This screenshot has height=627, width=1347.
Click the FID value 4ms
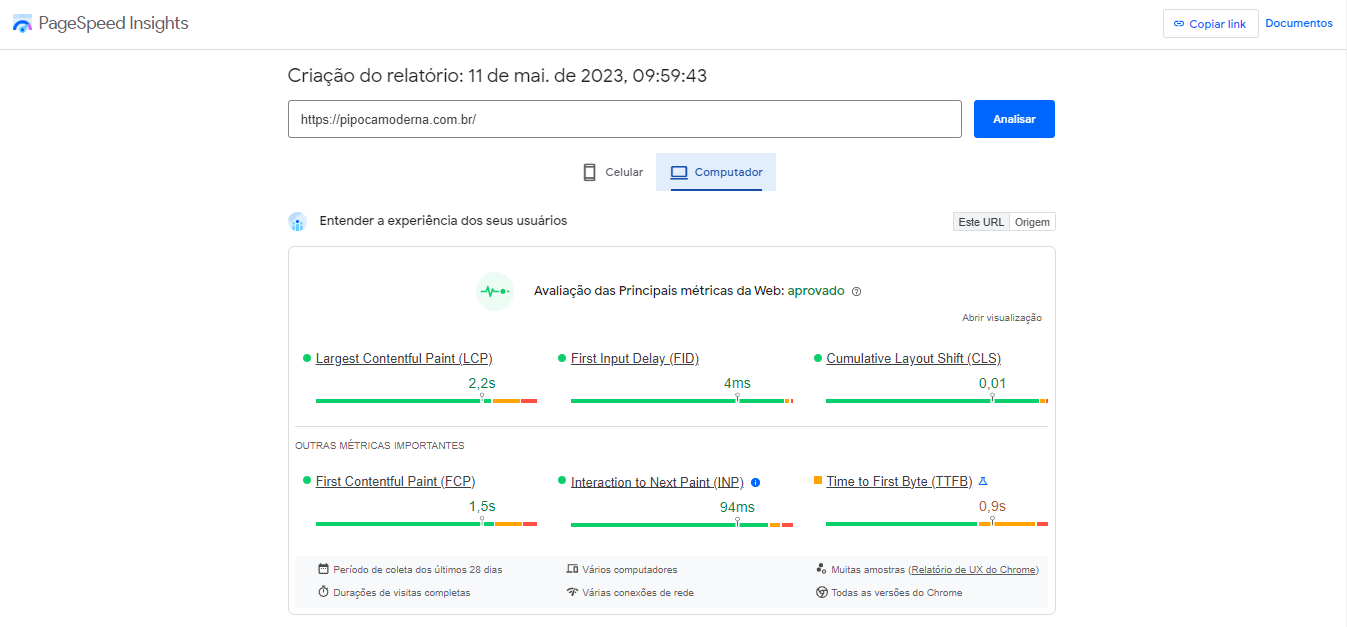(x=737, y=383)
